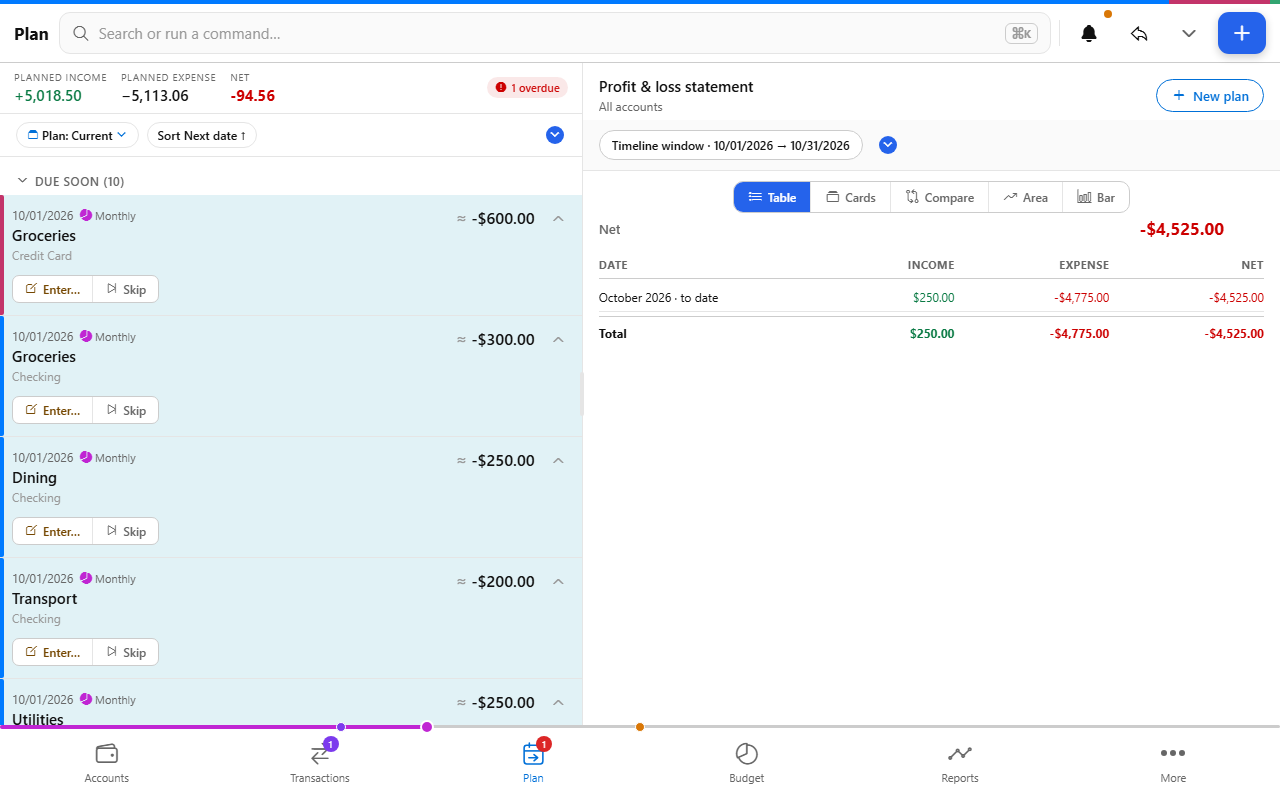The image size is (1280, 800).
Task: Expand the report options chevron beside Timeline window
Action: tap(888, 145)
